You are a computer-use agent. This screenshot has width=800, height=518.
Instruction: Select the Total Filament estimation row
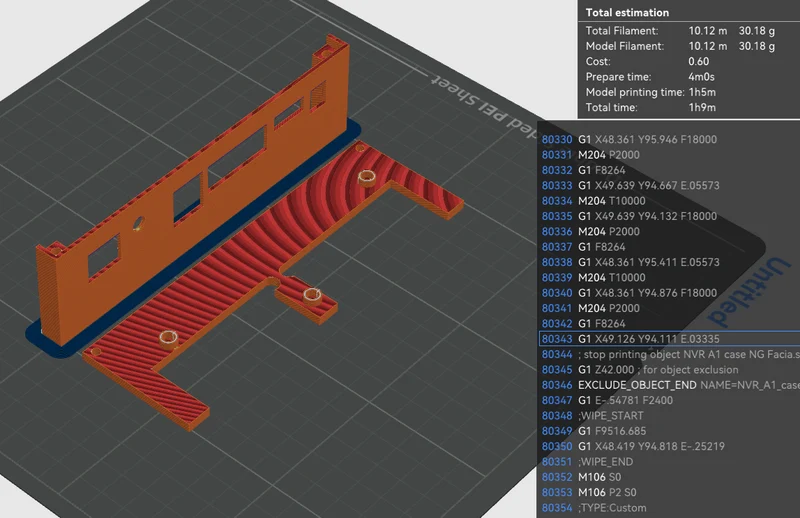coord(689,31)
